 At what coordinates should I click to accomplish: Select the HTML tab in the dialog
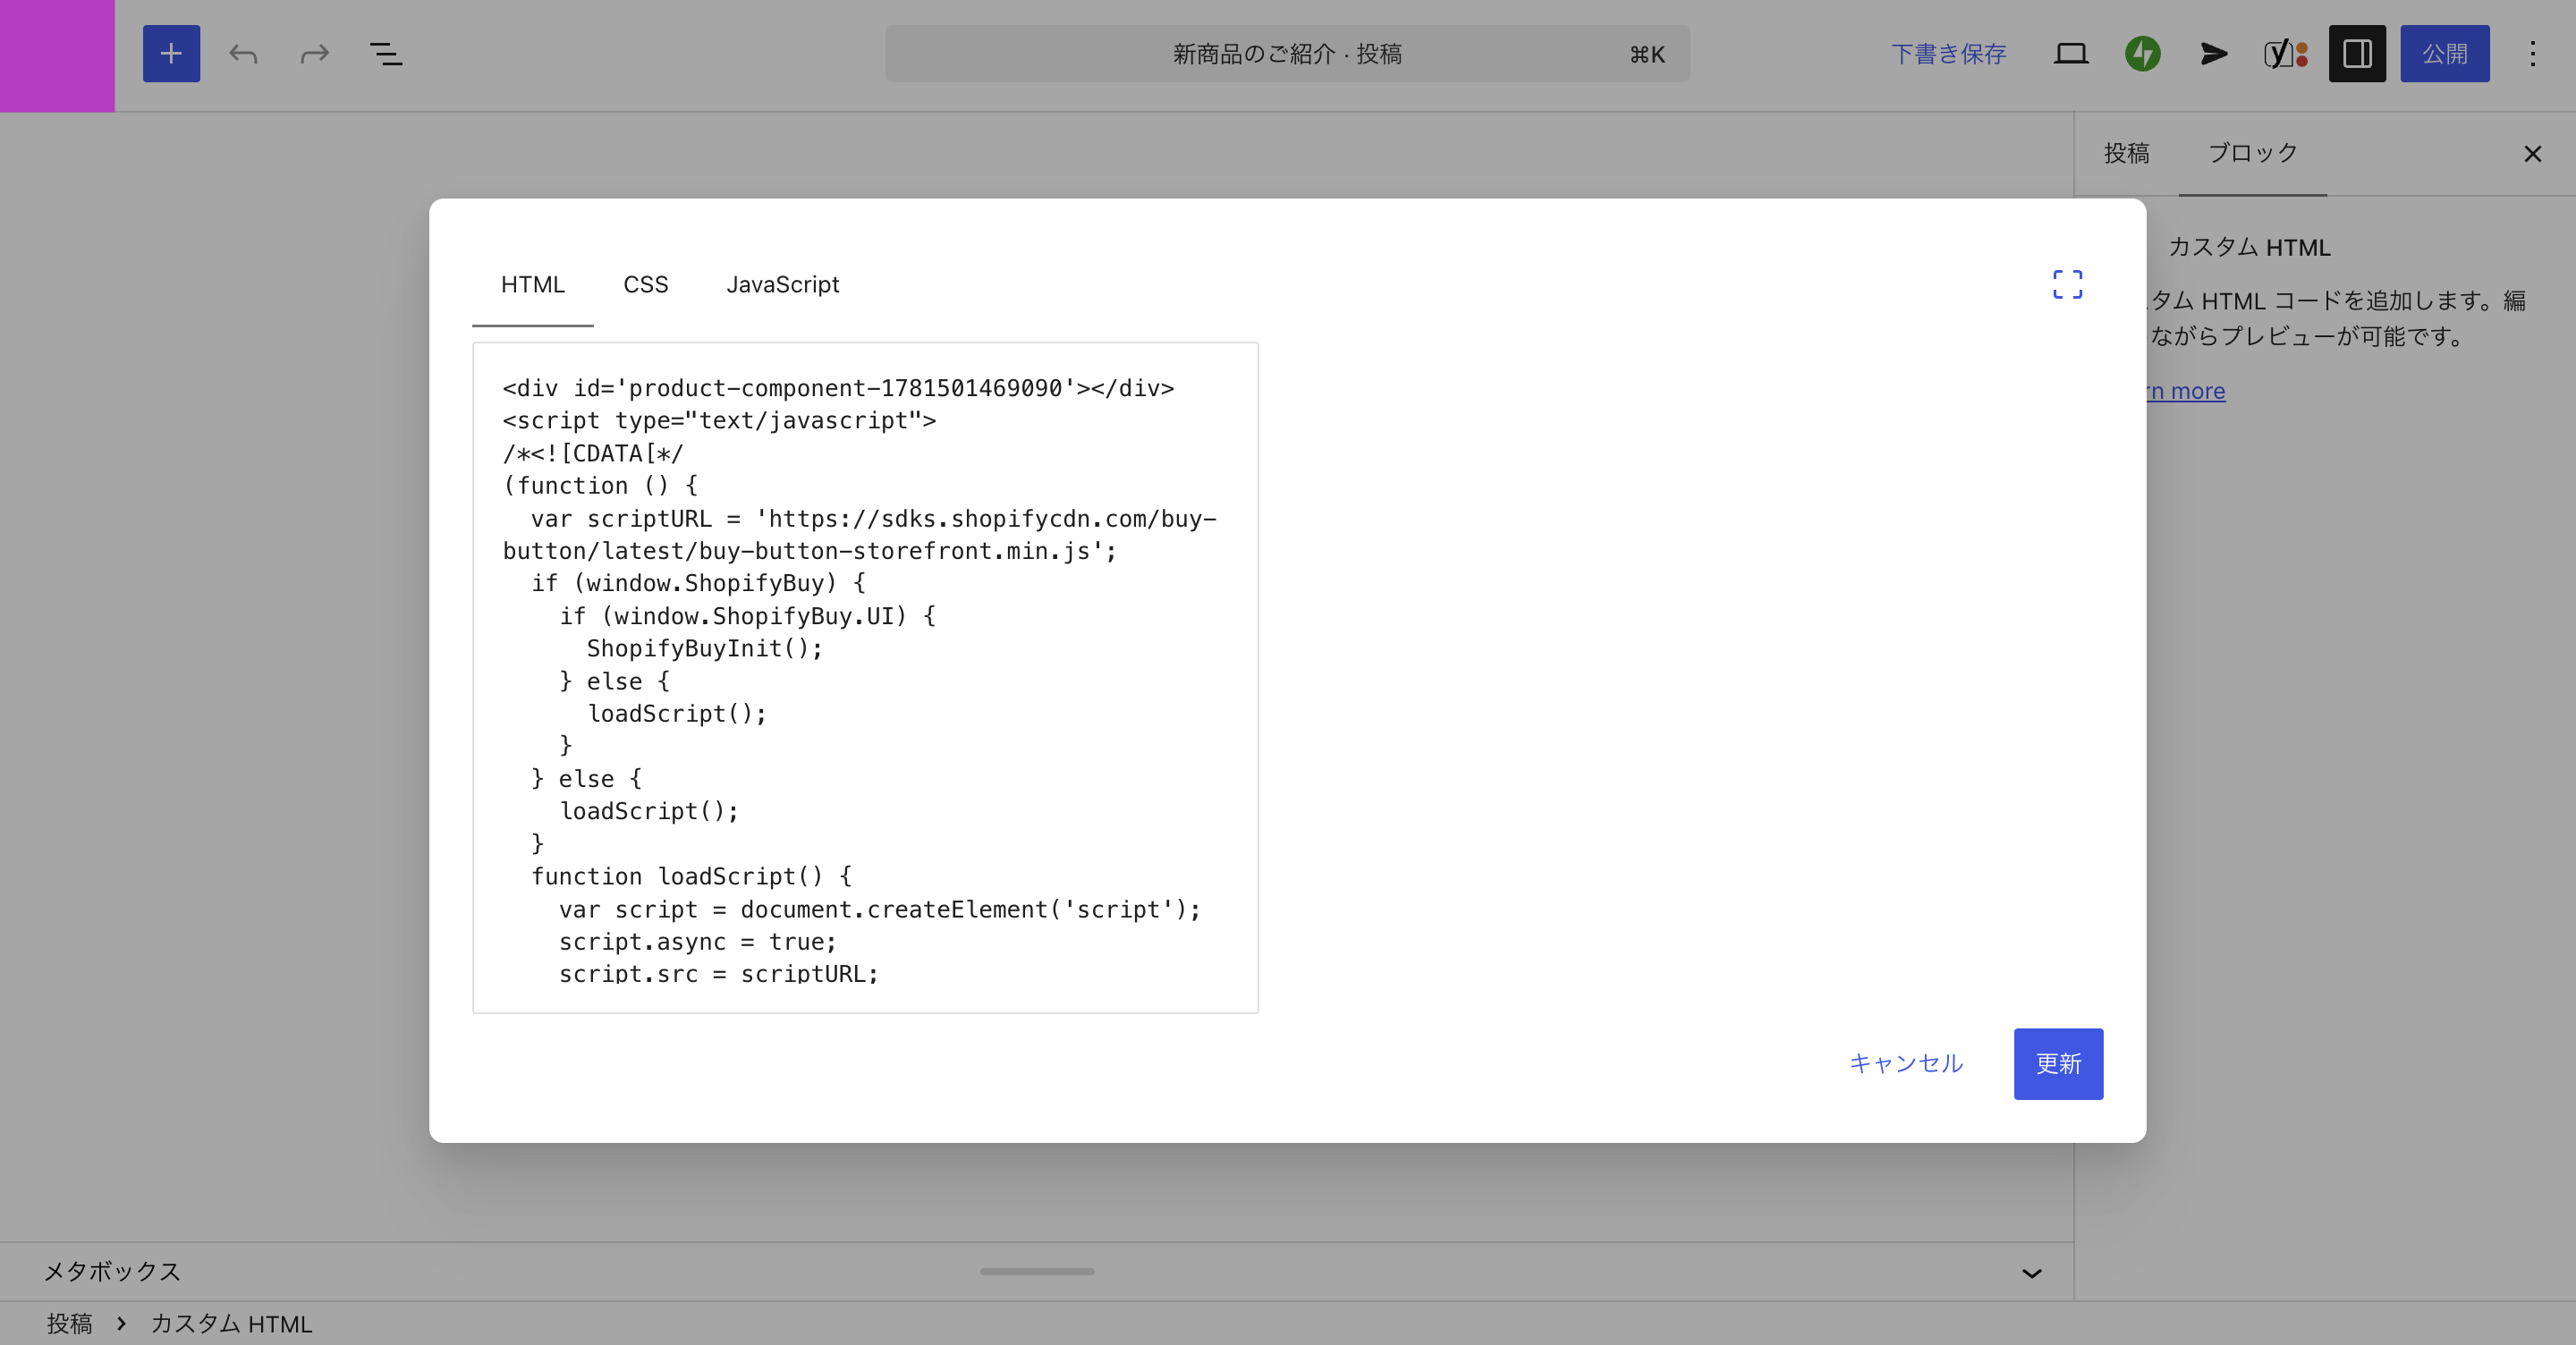click(x=532, y=285)
